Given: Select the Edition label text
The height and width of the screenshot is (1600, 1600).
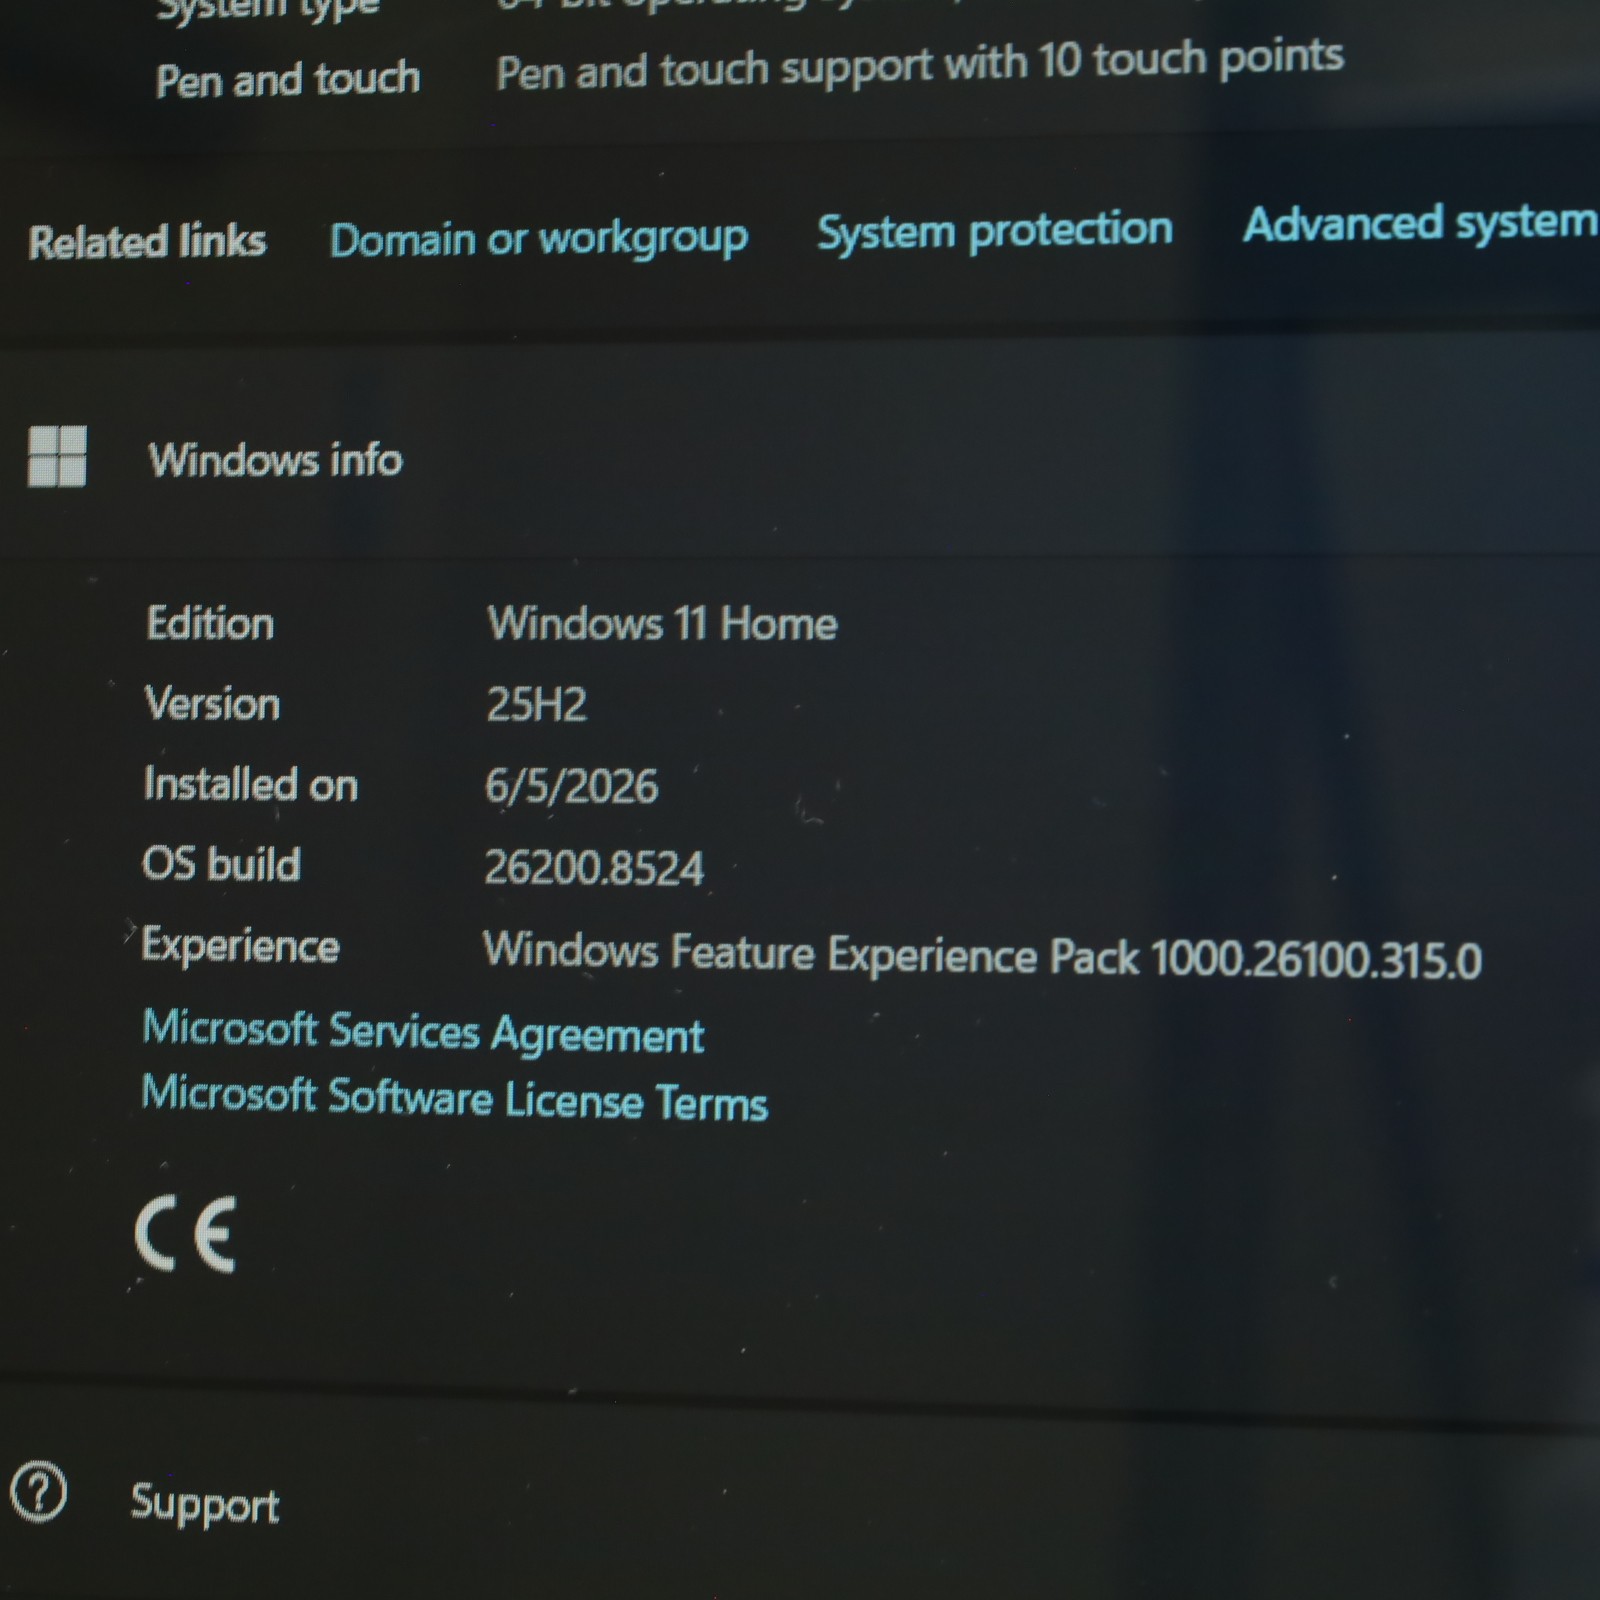Looking at the screenshot, I should 210,623.
